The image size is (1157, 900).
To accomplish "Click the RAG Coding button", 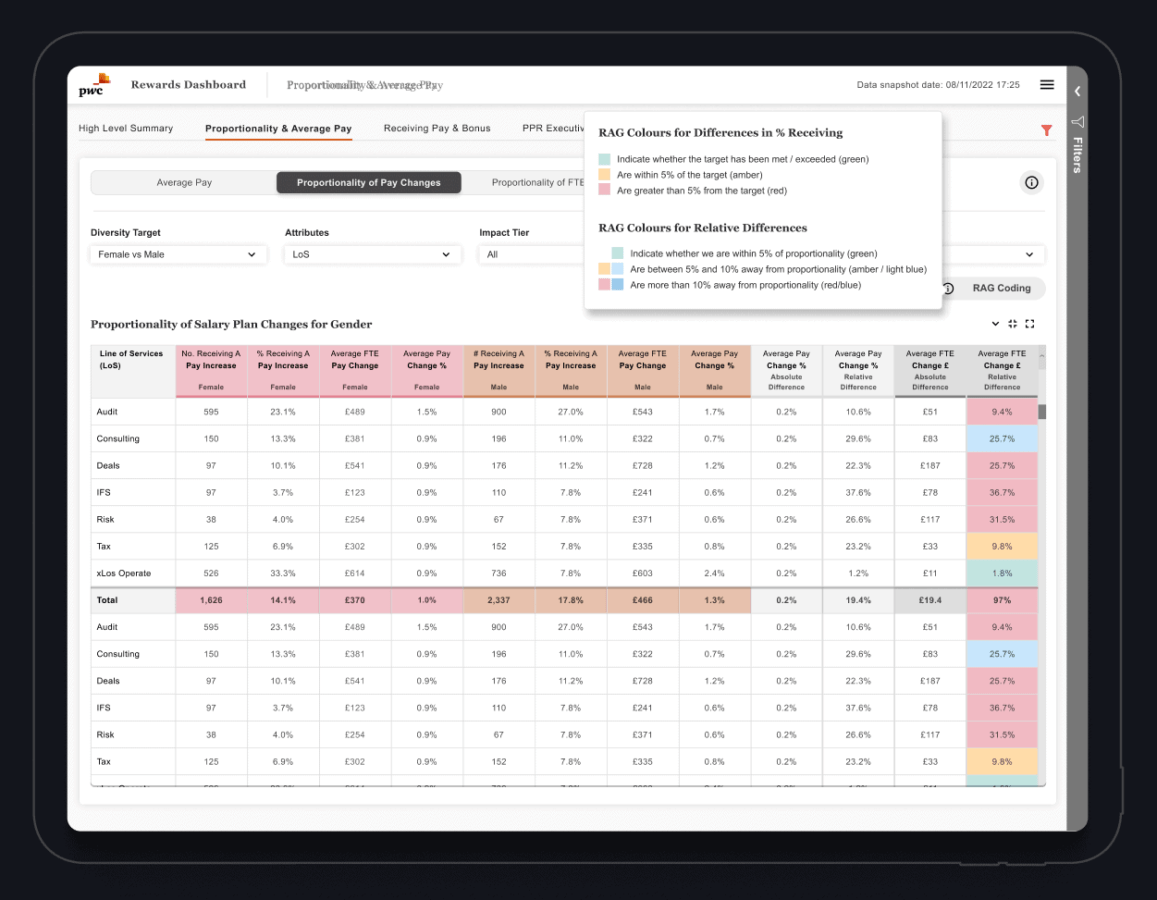I will click(1000, 288).
